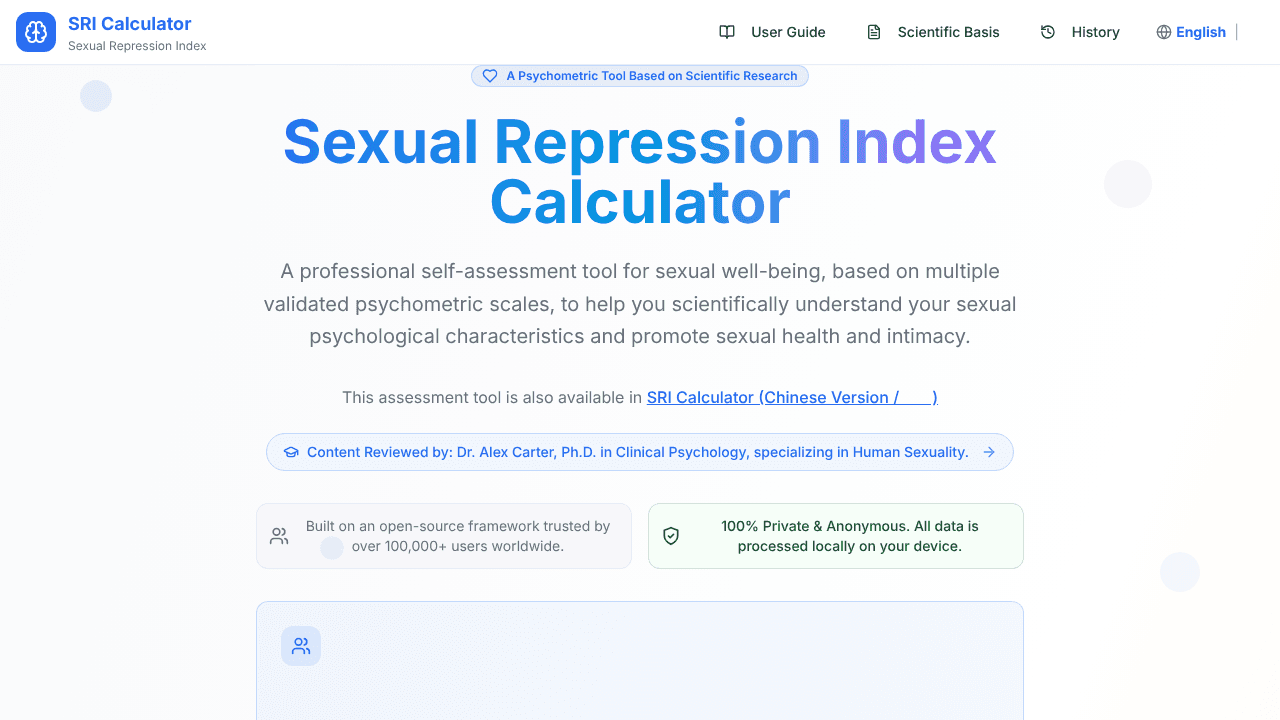Viewport: 1280px width, 720px height.
Task: Click 'Built on an open-source framework' text
Action: coord(458,536)
